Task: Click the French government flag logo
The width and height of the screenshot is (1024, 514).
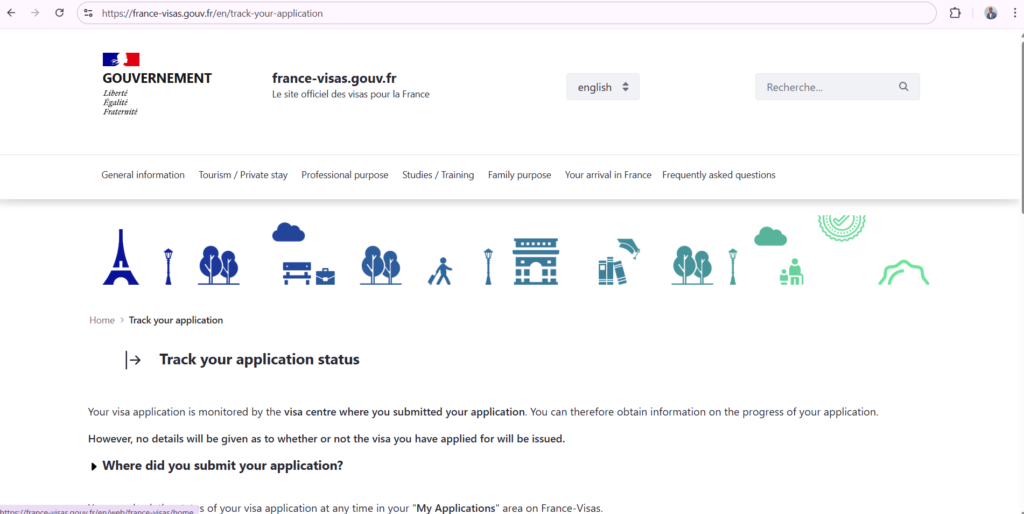Action: (x=121, y=60)
